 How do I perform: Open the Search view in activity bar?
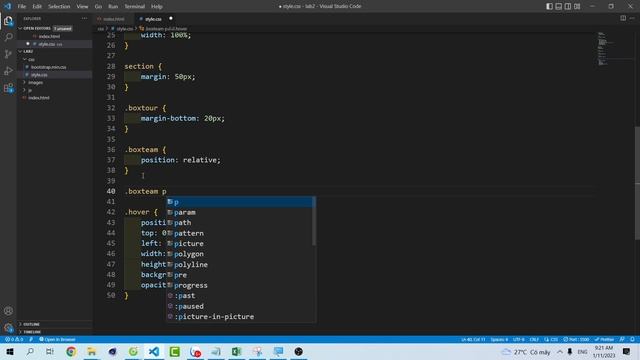click(x=8, y=38)
